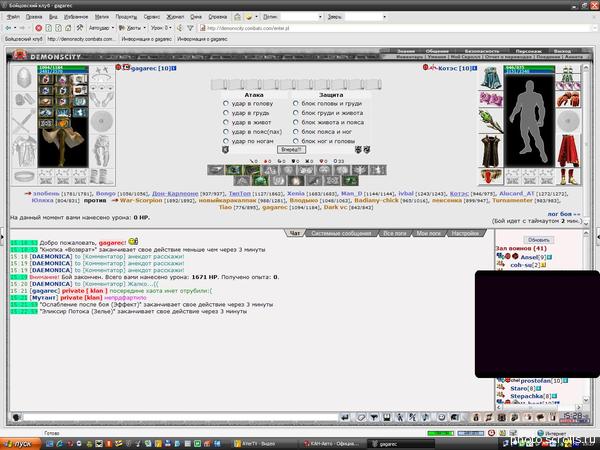Click the opponent's red gloves item
600x450 pixels.
click(568, 99)
